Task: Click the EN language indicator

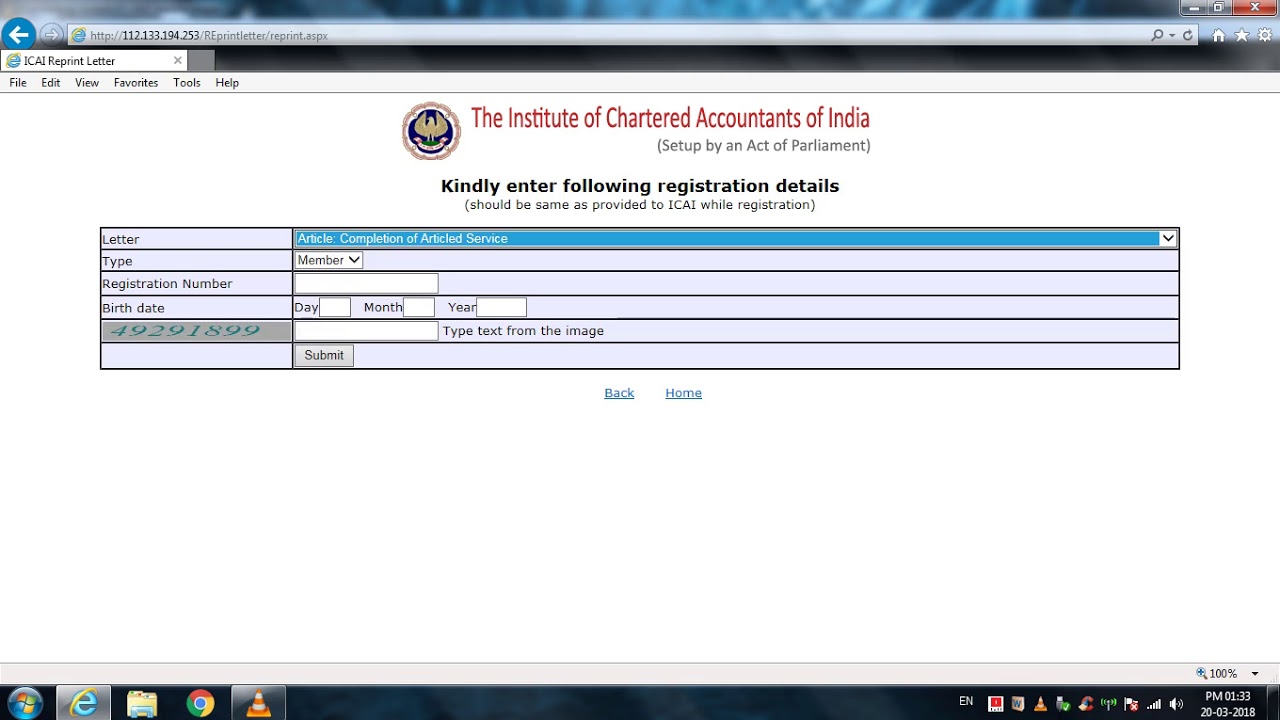Action: [966, 702]
